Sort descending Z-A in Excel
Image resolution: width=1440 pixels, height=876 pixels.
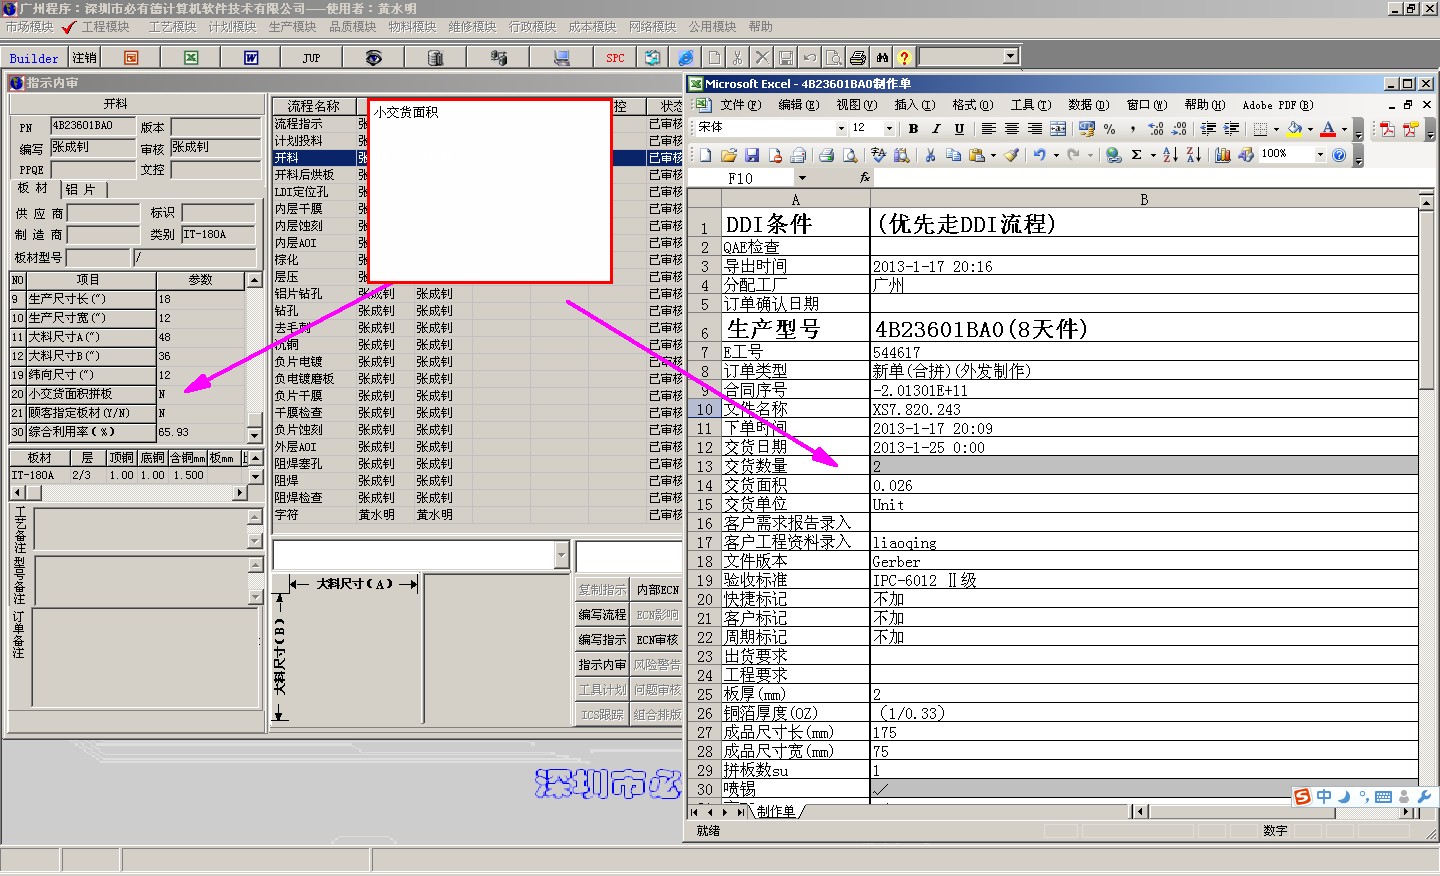(x=1193, y=155)
